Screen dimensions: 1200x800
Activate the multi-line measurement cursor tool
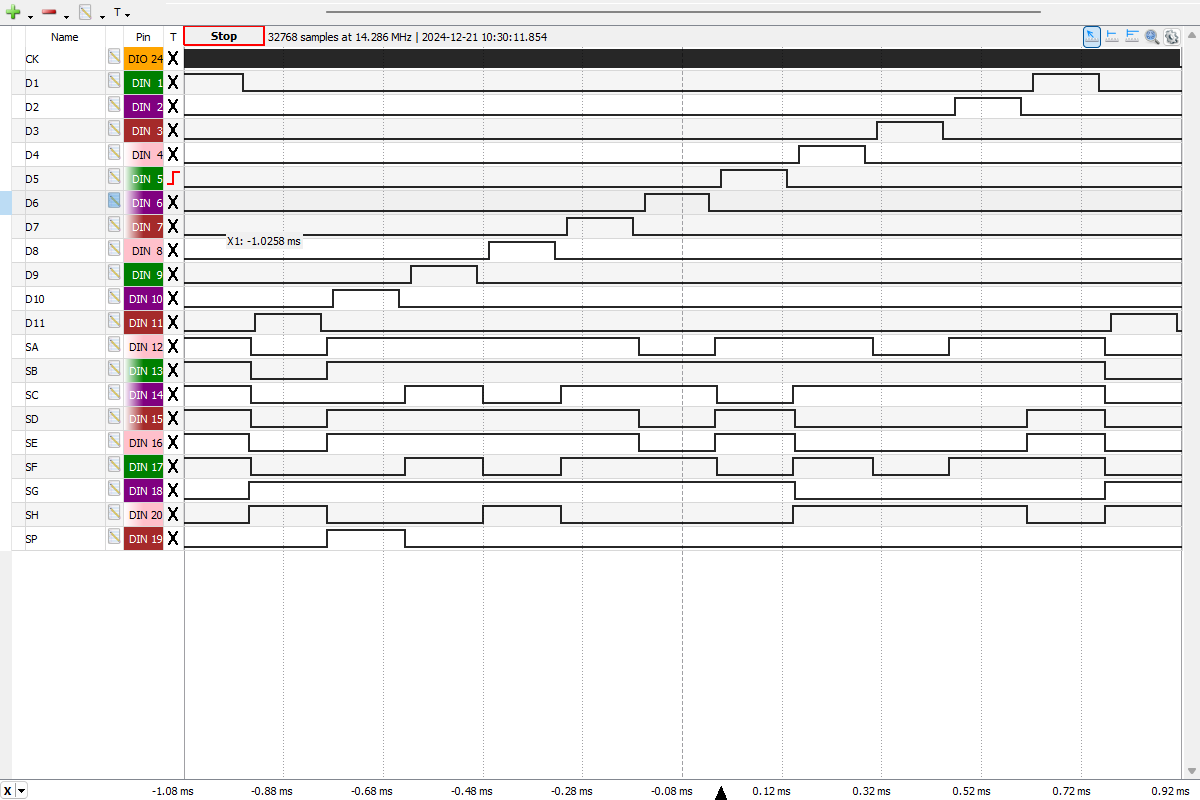tap(1132, 37)
